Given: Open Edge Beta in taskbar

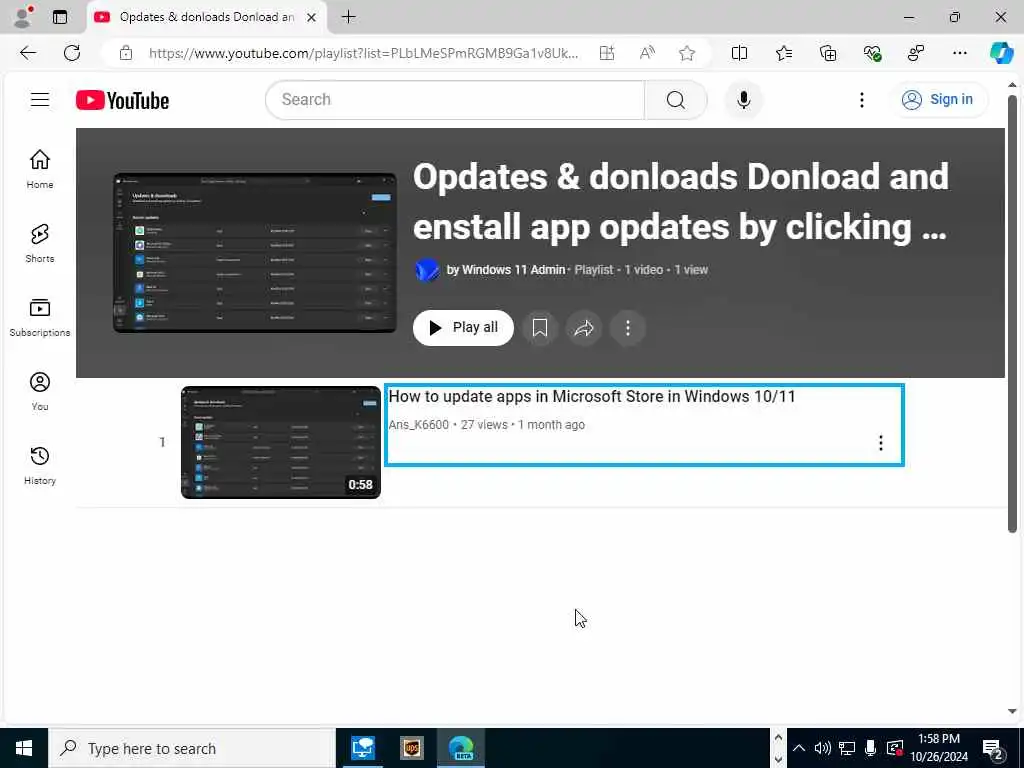Looking at the screenshot, I should tap(461, 748).
